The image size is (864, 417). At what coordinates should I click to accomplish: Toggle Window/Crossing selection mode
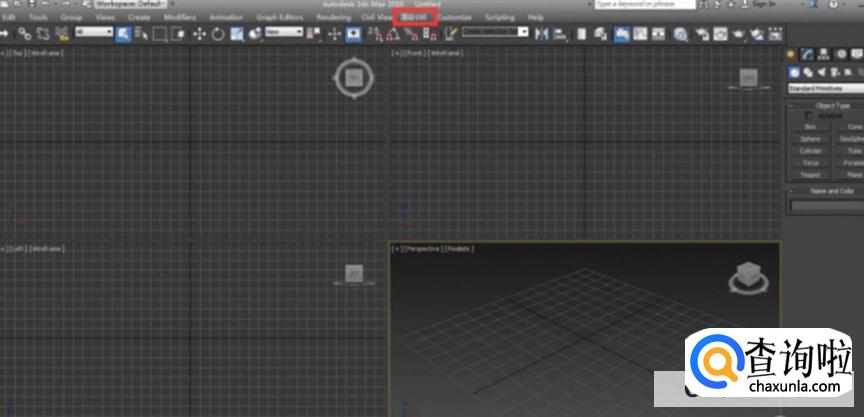(177, 34)
